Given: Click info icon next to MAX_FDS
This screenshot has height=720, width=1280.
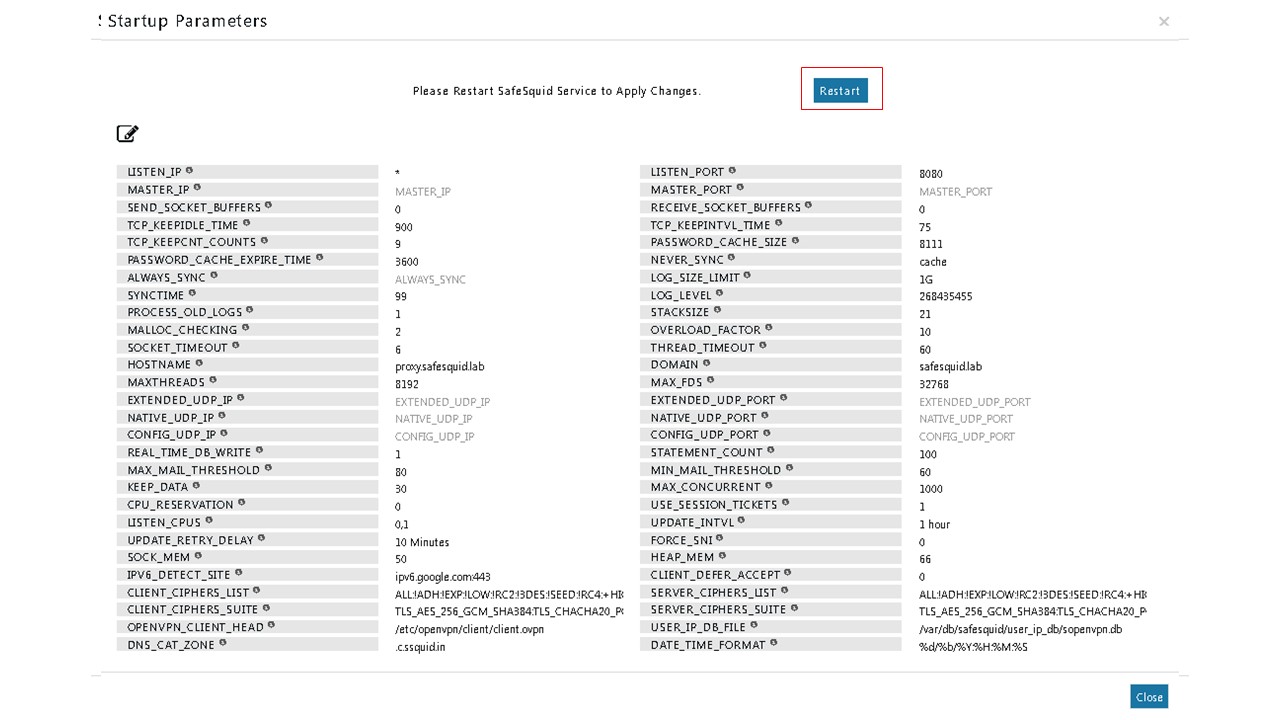Looking at the screenshot, I should pyautogui.click(x=711, y=381).
